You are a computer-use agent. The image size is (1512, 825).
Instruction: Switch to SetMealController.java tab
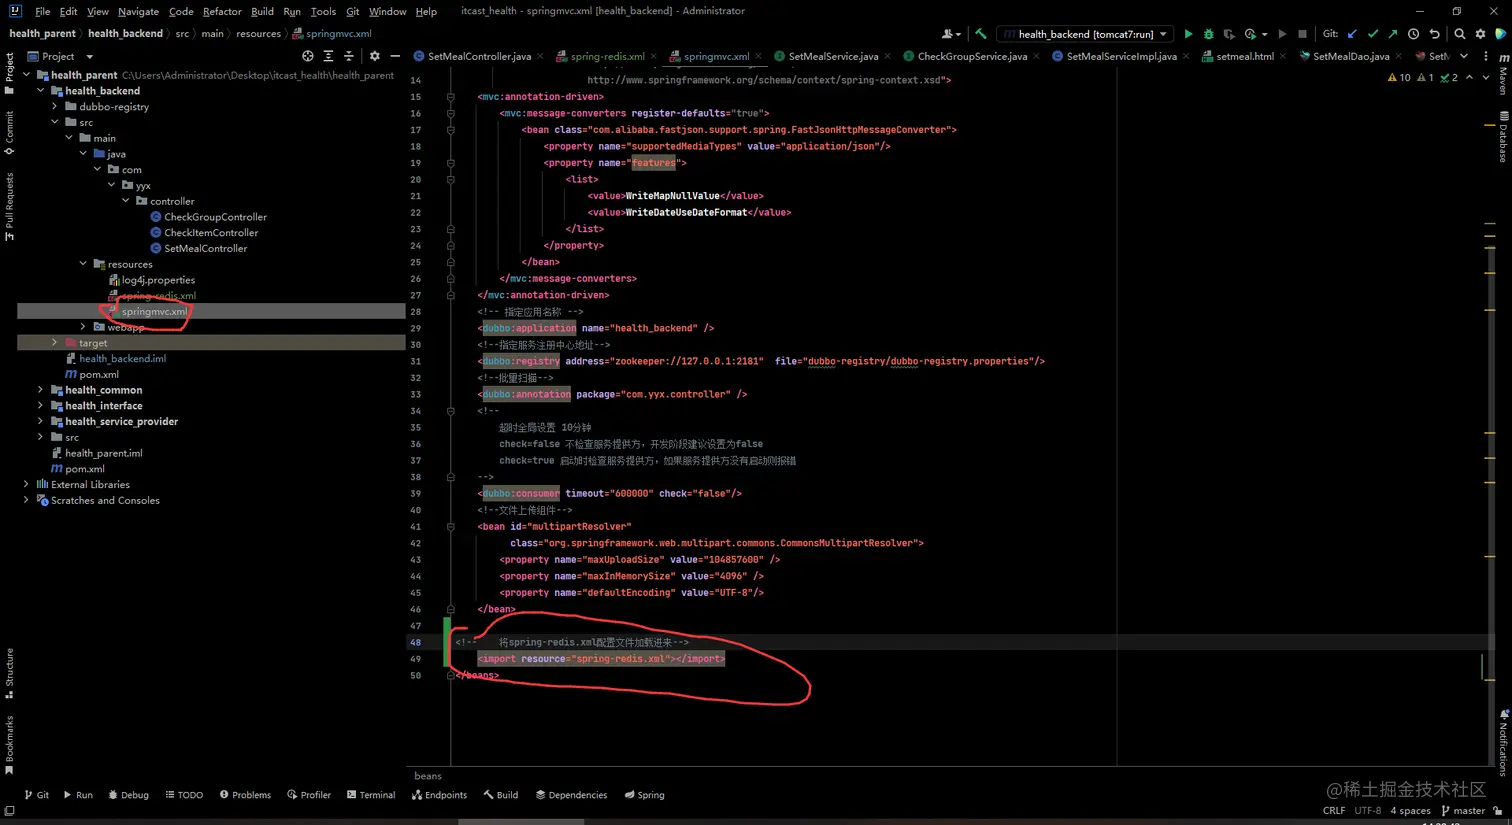(479, 57)
